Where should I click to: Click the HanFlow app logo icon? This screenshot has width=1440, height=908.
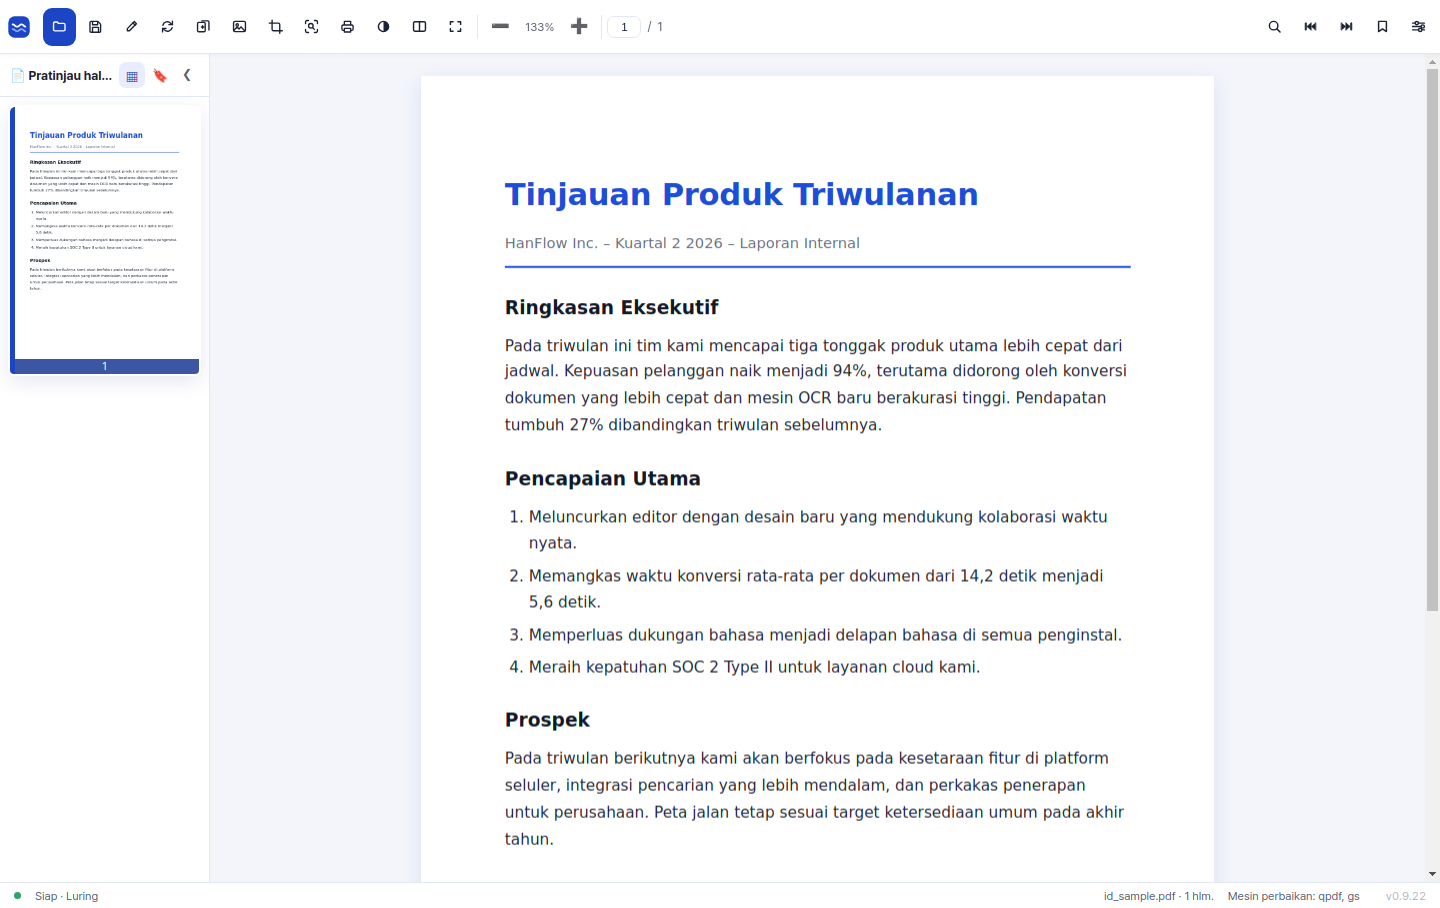(19, 27)
